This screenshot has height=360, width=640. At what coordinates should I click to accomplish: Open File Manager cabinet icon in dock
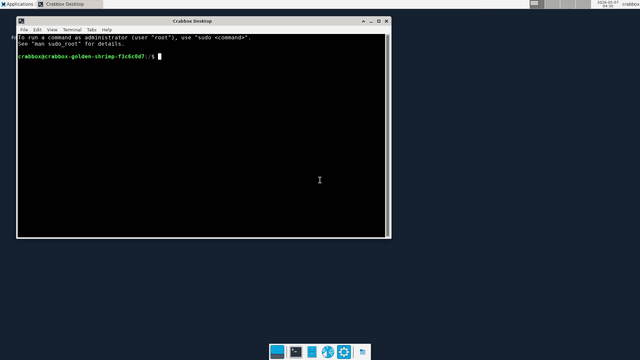pos(312,352)
